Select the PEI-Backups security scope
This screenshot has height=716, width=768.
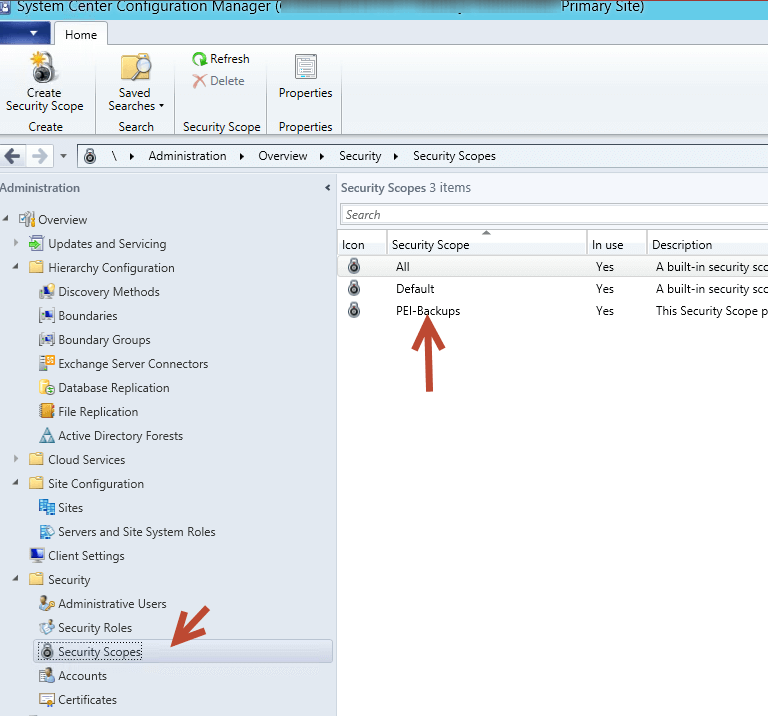coord(428,310)
